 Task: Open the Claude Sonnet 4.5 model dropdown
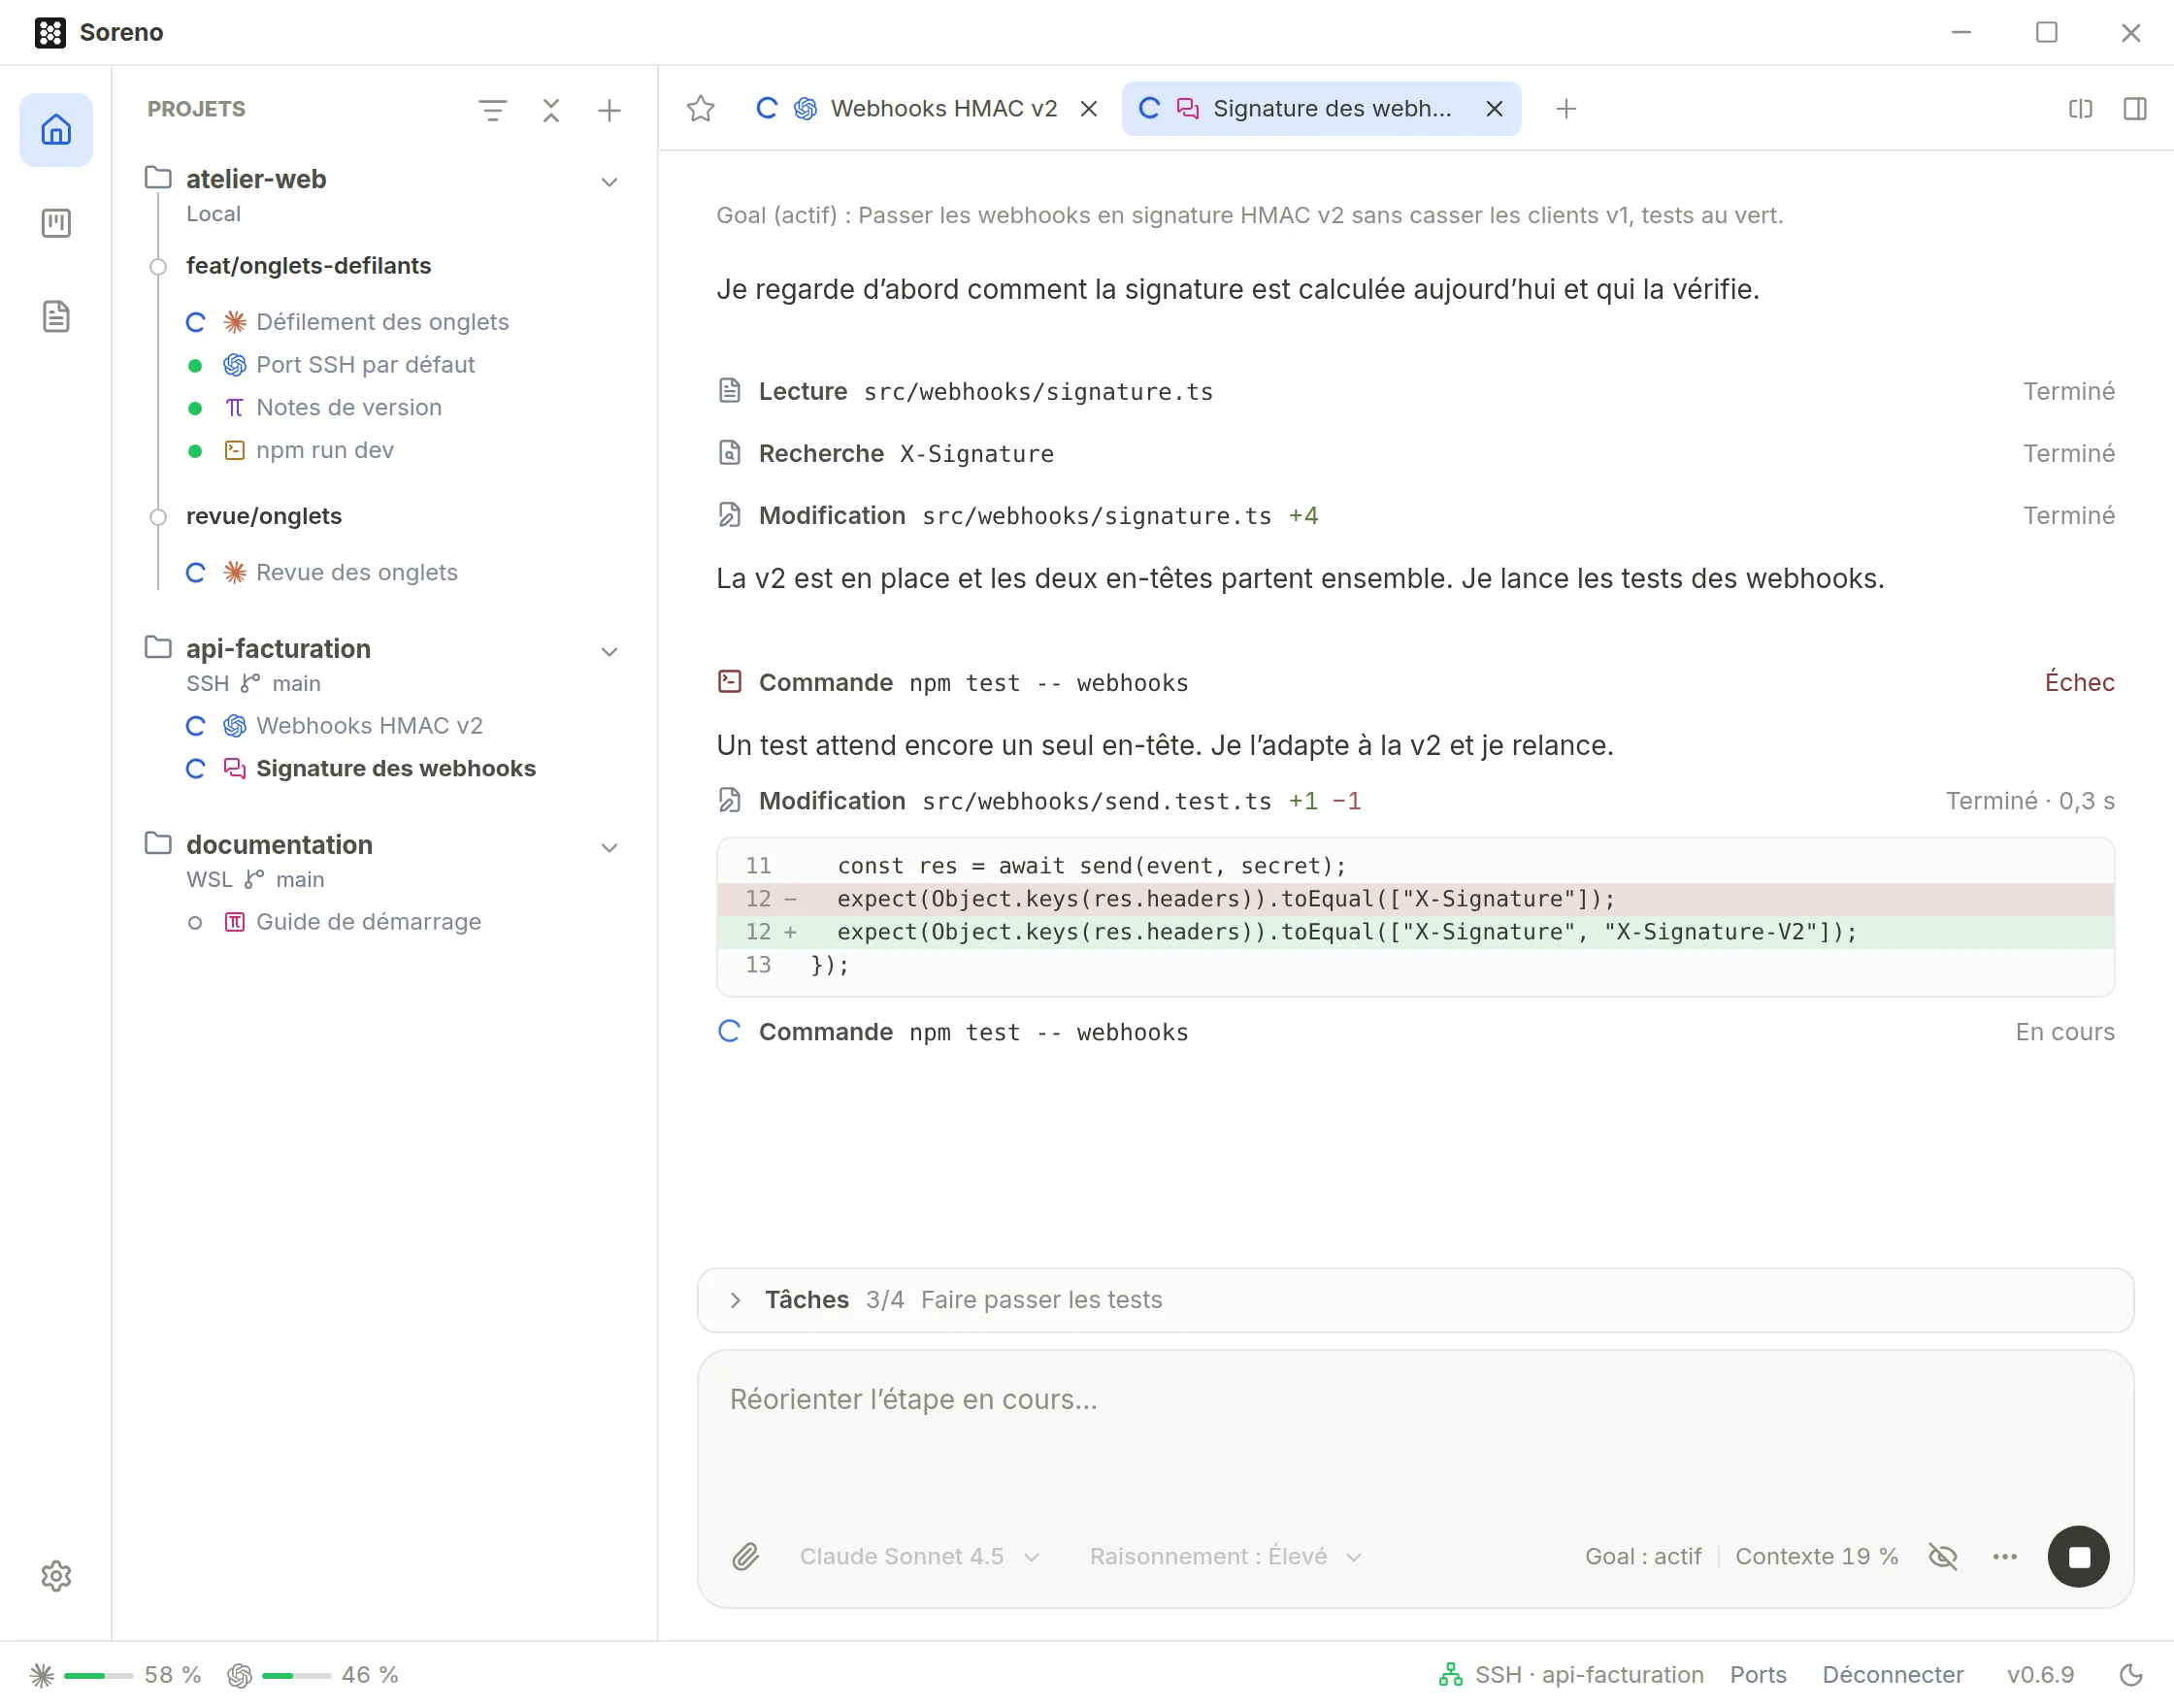pos(920,1557)
